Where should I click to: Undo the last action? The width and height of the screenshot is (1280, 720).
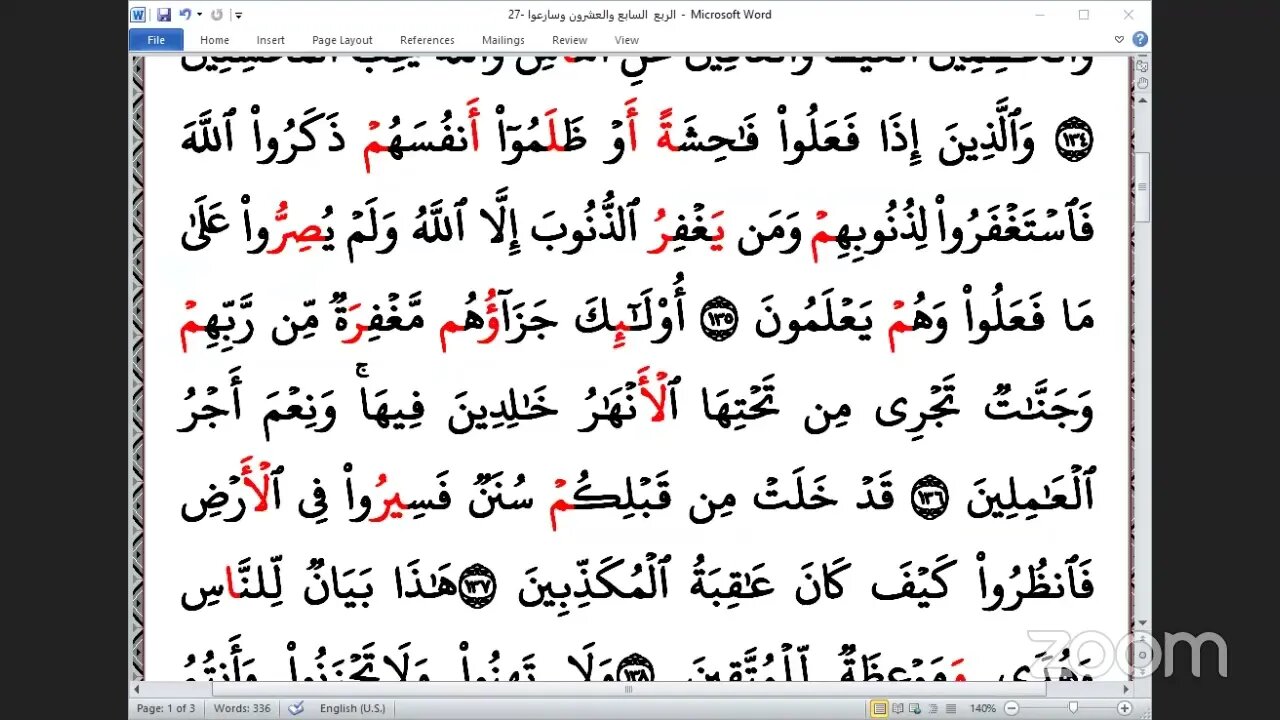pyautogui.click(x=185, y=15)
